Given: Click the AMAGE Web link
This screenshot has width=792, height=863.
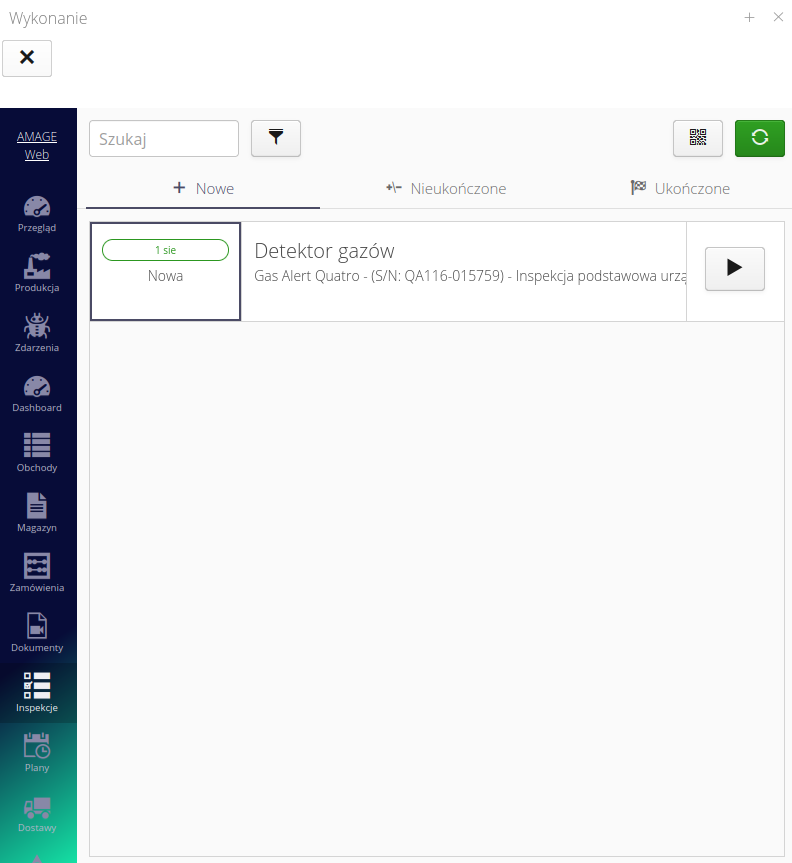Looking at the screenshot, I should coord(37,146).
